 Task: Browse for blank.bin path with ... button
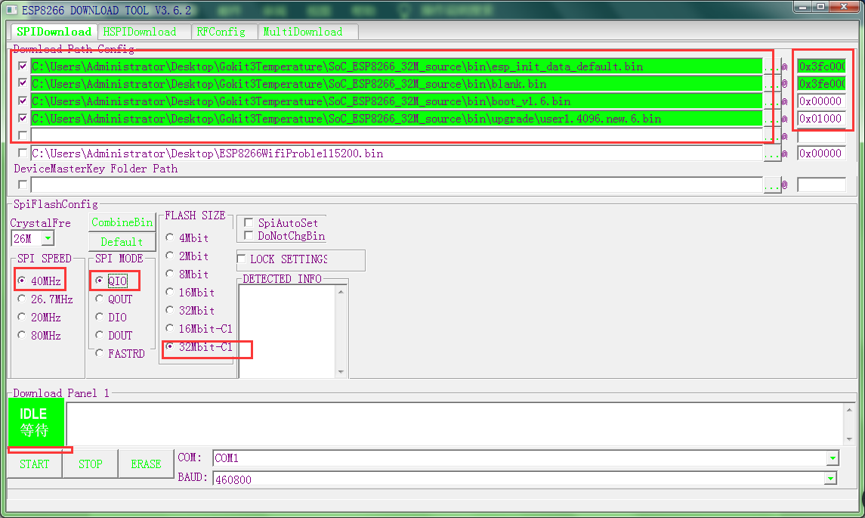(772, 84)
